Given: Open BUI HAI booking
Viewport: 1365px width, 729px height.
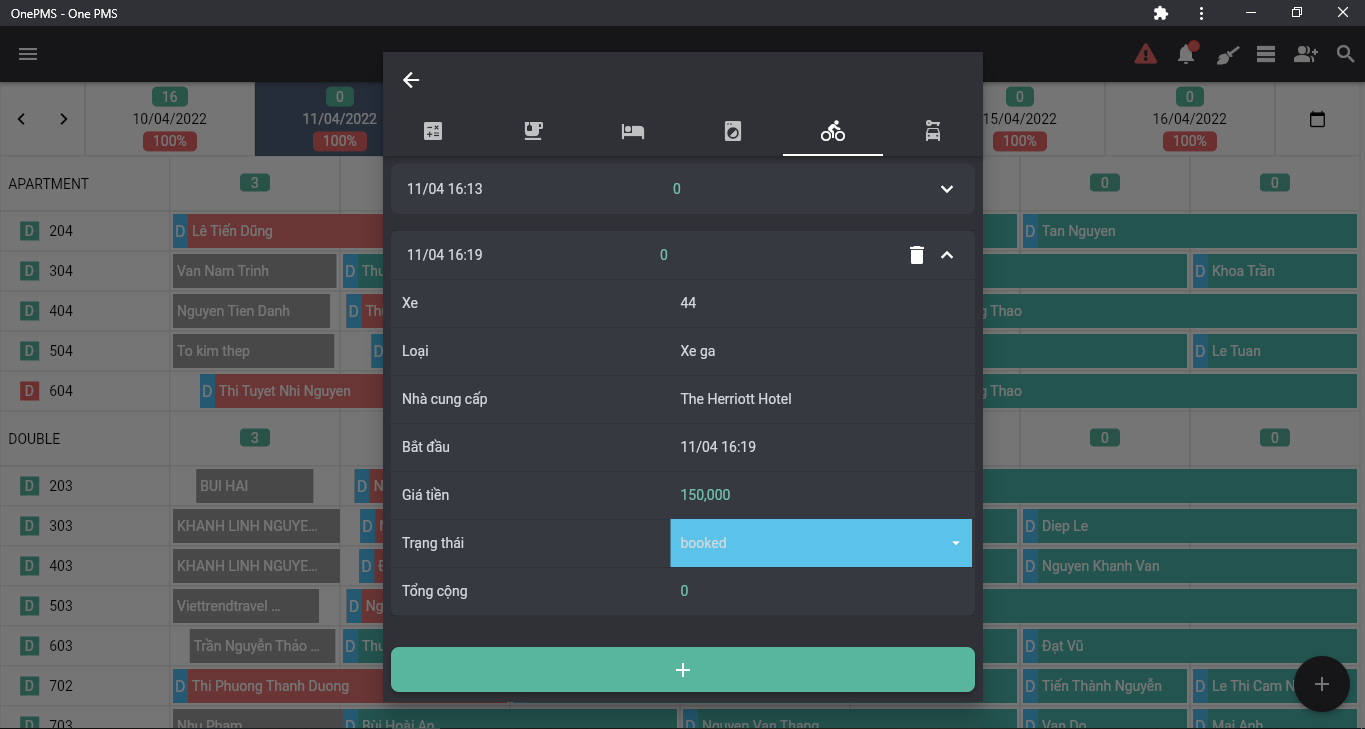Looking at the screenshot, I should (255, 486).
